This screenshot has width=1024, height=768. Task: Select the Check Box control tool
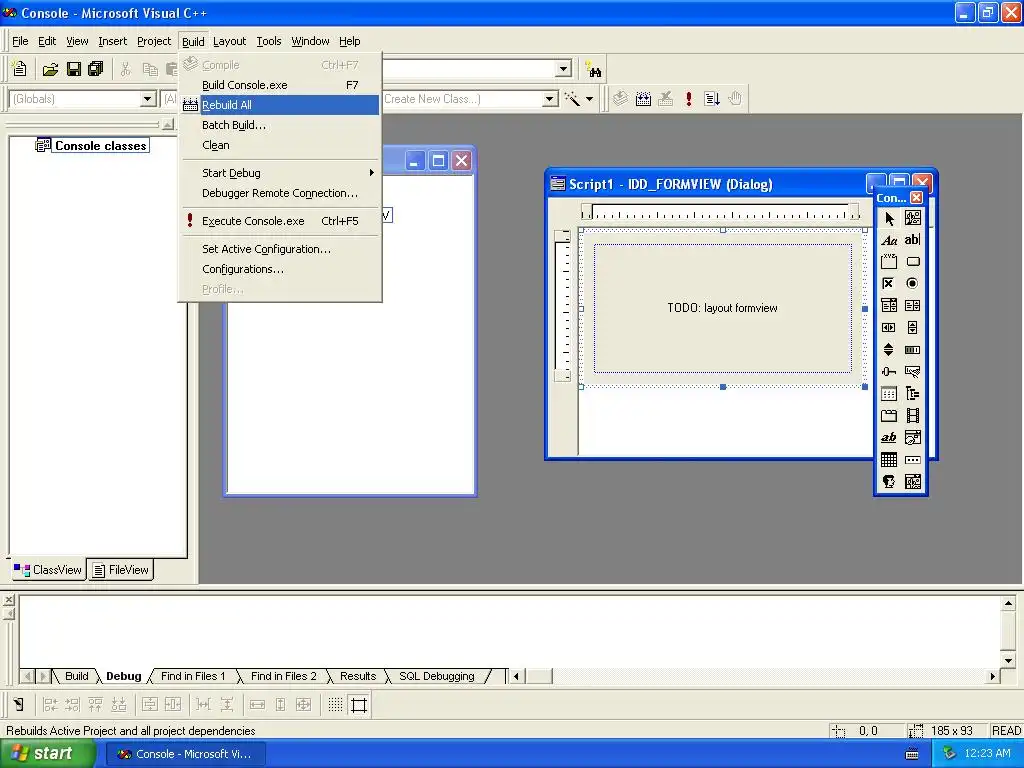click(889, 283)
